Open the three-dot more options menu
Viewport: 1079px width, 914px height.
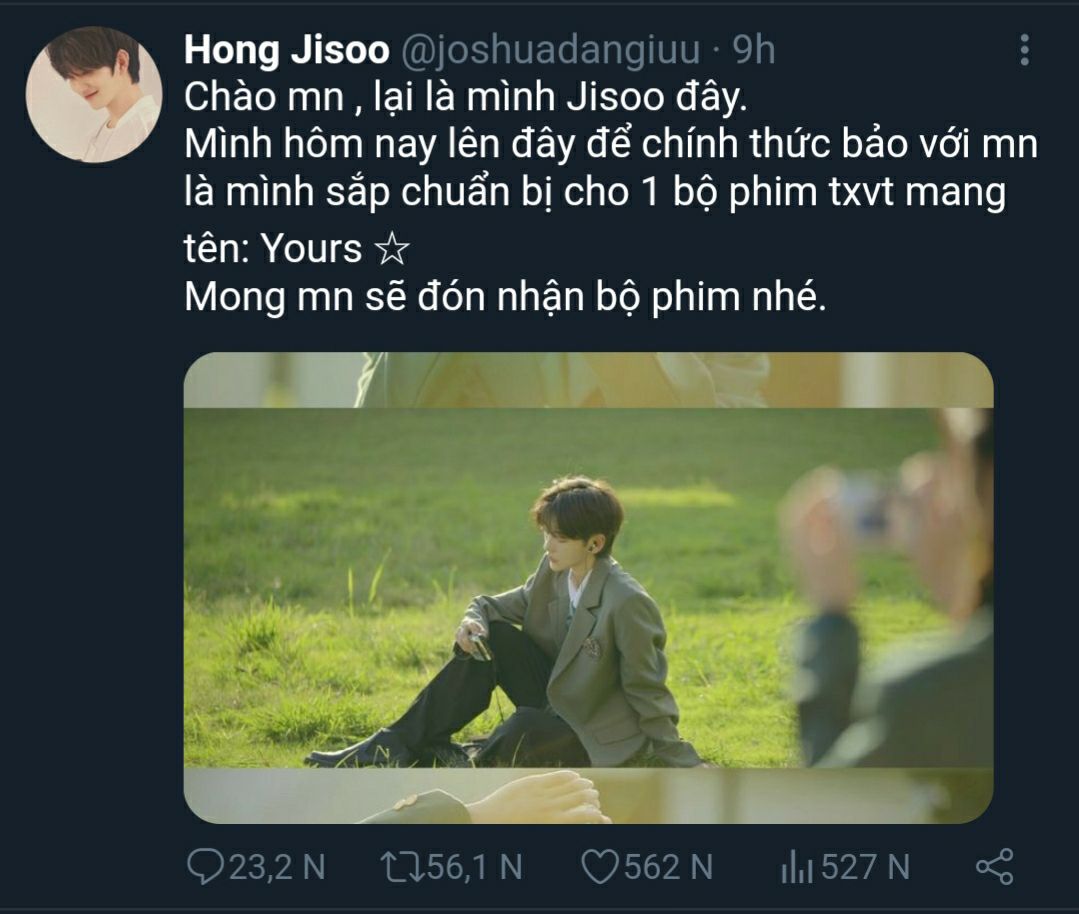click(x=1025, y=50)
